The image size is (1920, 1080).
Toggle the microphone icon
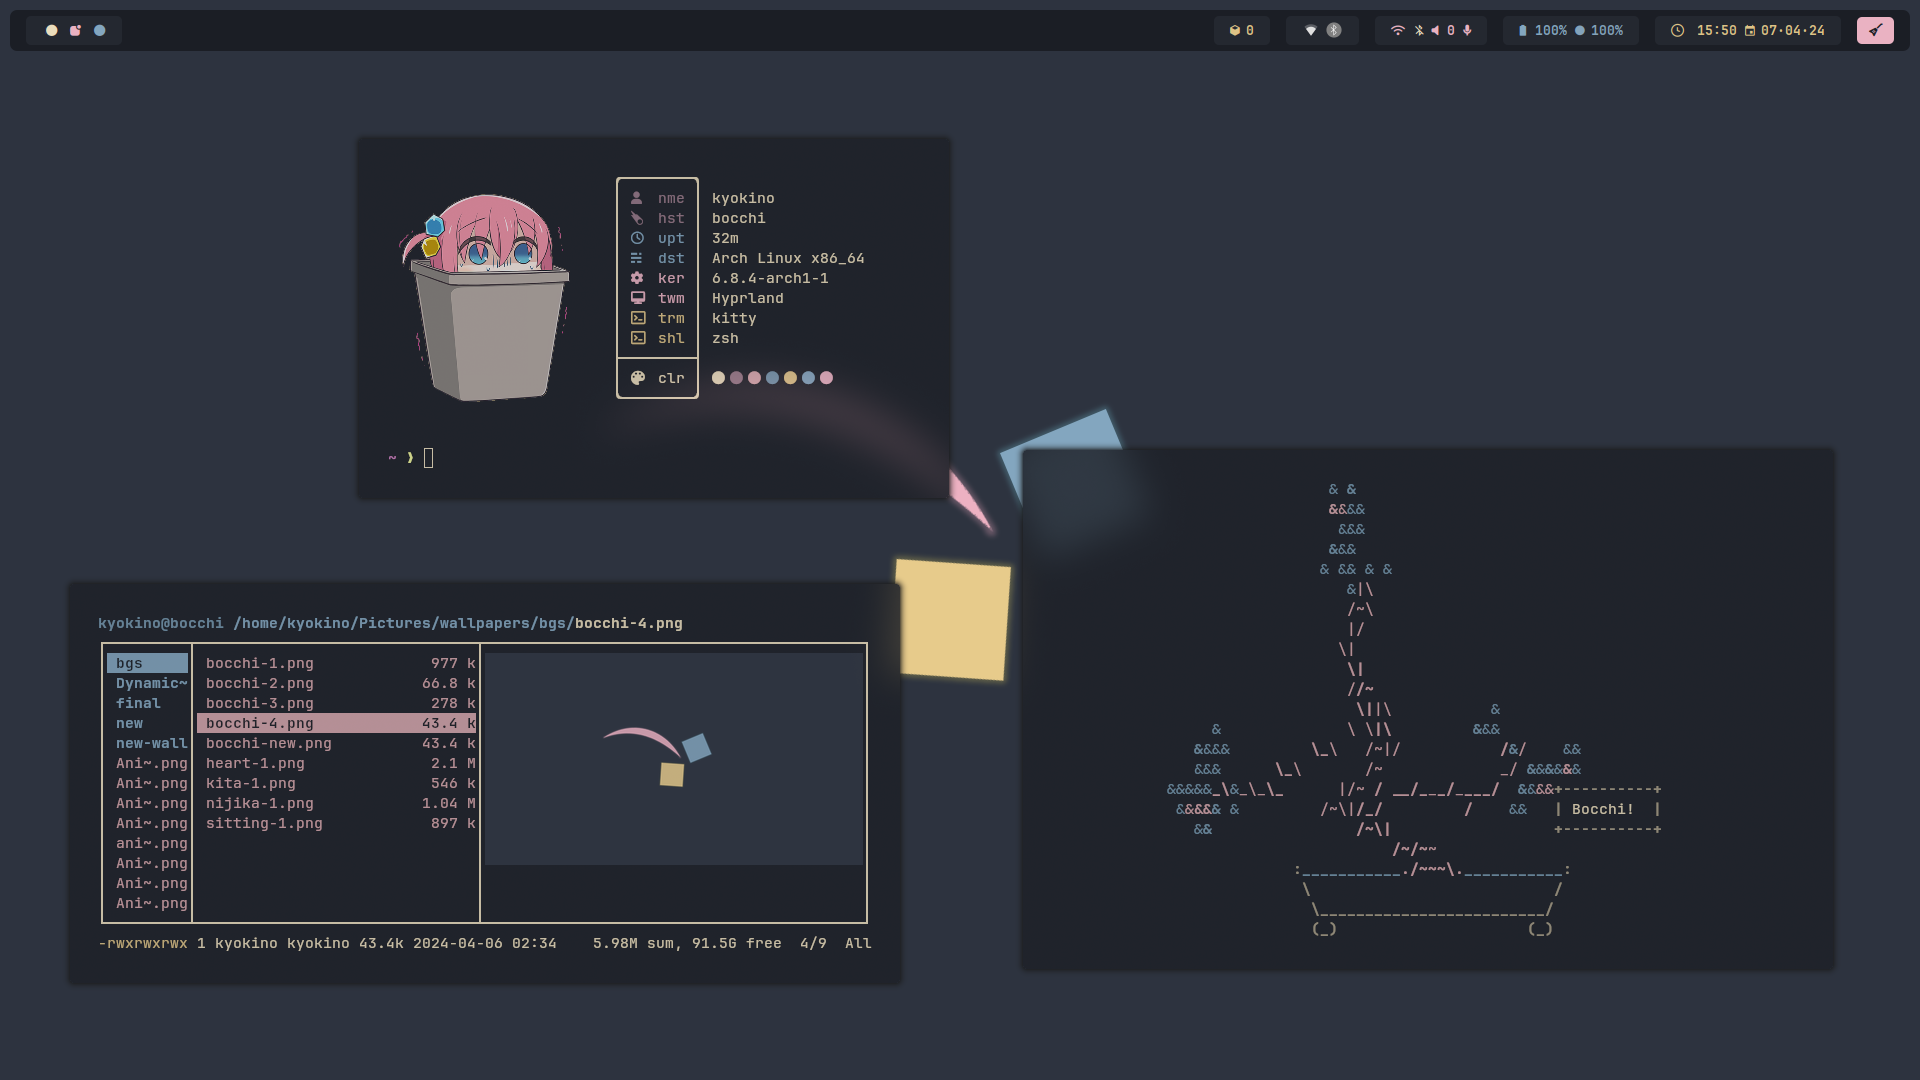pos(1467,31)
